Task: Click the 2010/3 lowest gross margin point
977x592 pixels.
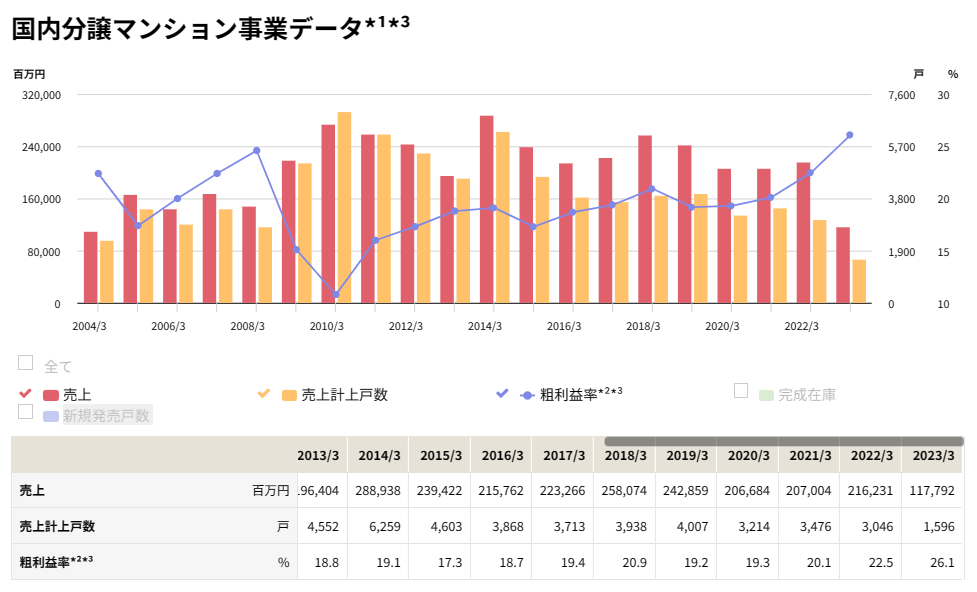Action: coord(336,294)
